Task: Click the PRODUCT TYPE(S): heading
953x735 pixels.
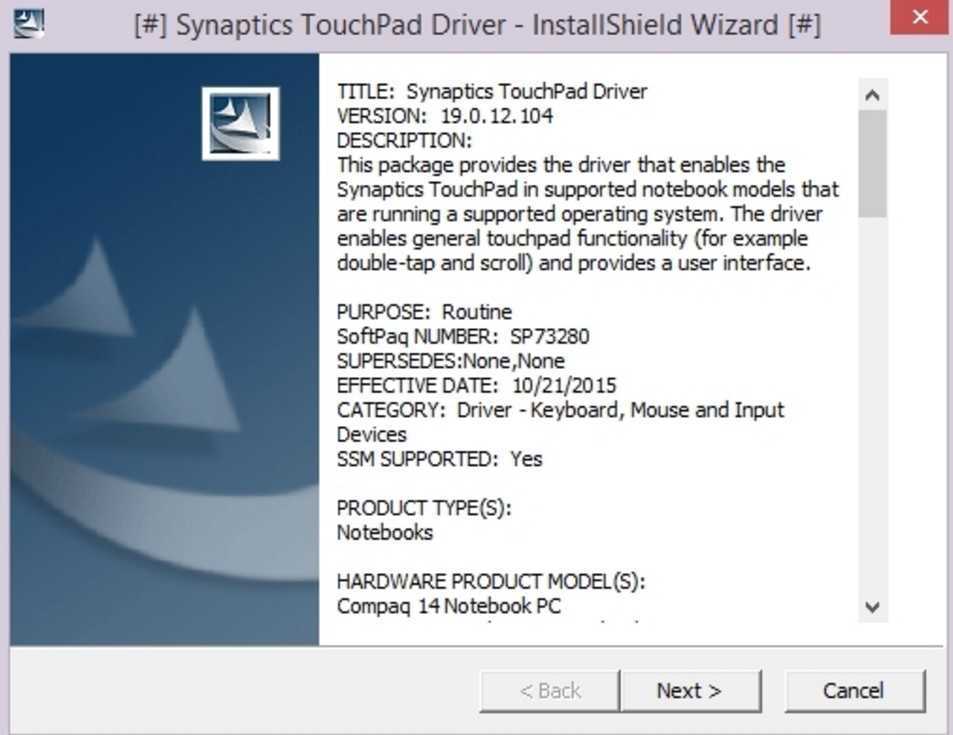Action: [424, 508]
